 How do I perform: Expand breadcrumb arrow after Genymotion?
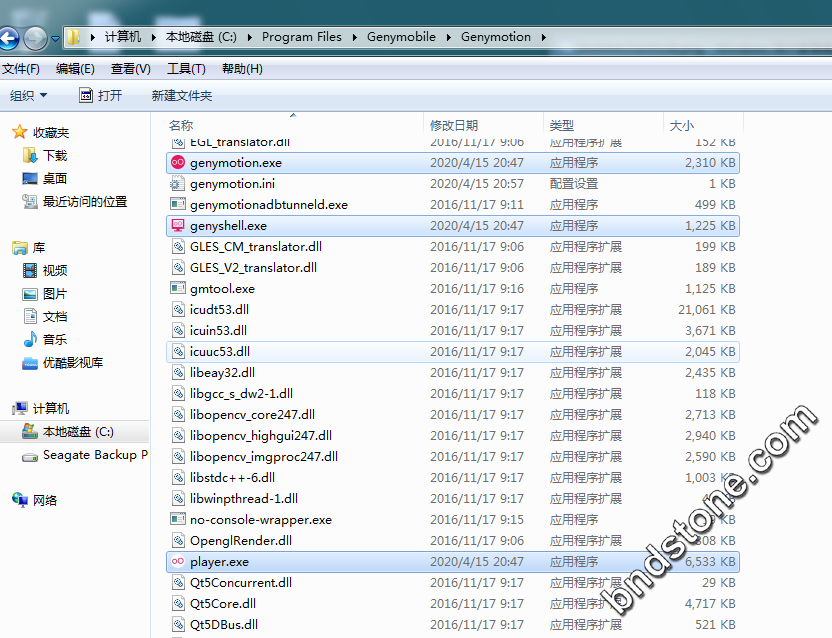pyautogui.click(x=544, y=37)
